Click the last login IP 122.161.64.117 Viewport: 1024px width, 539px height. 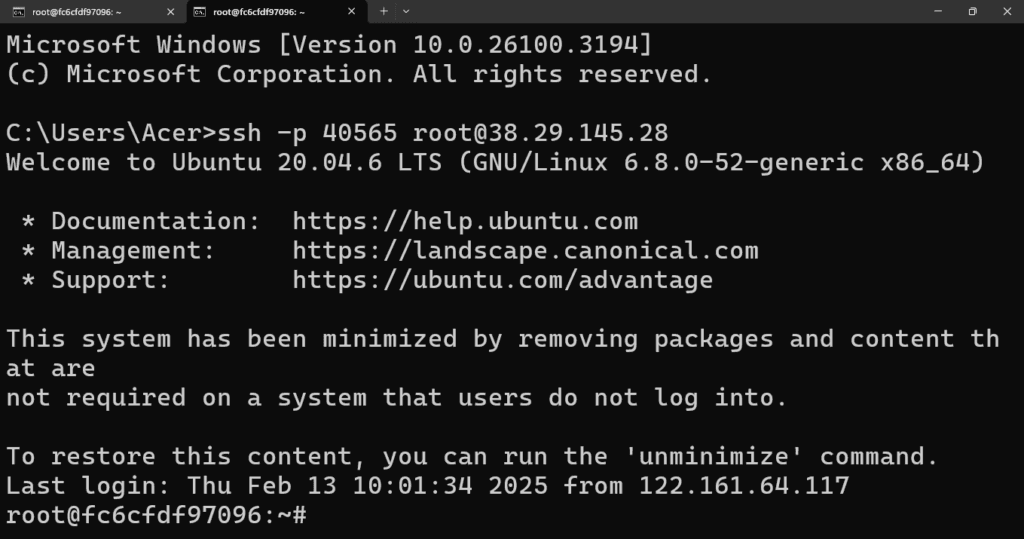click(744, 485)
